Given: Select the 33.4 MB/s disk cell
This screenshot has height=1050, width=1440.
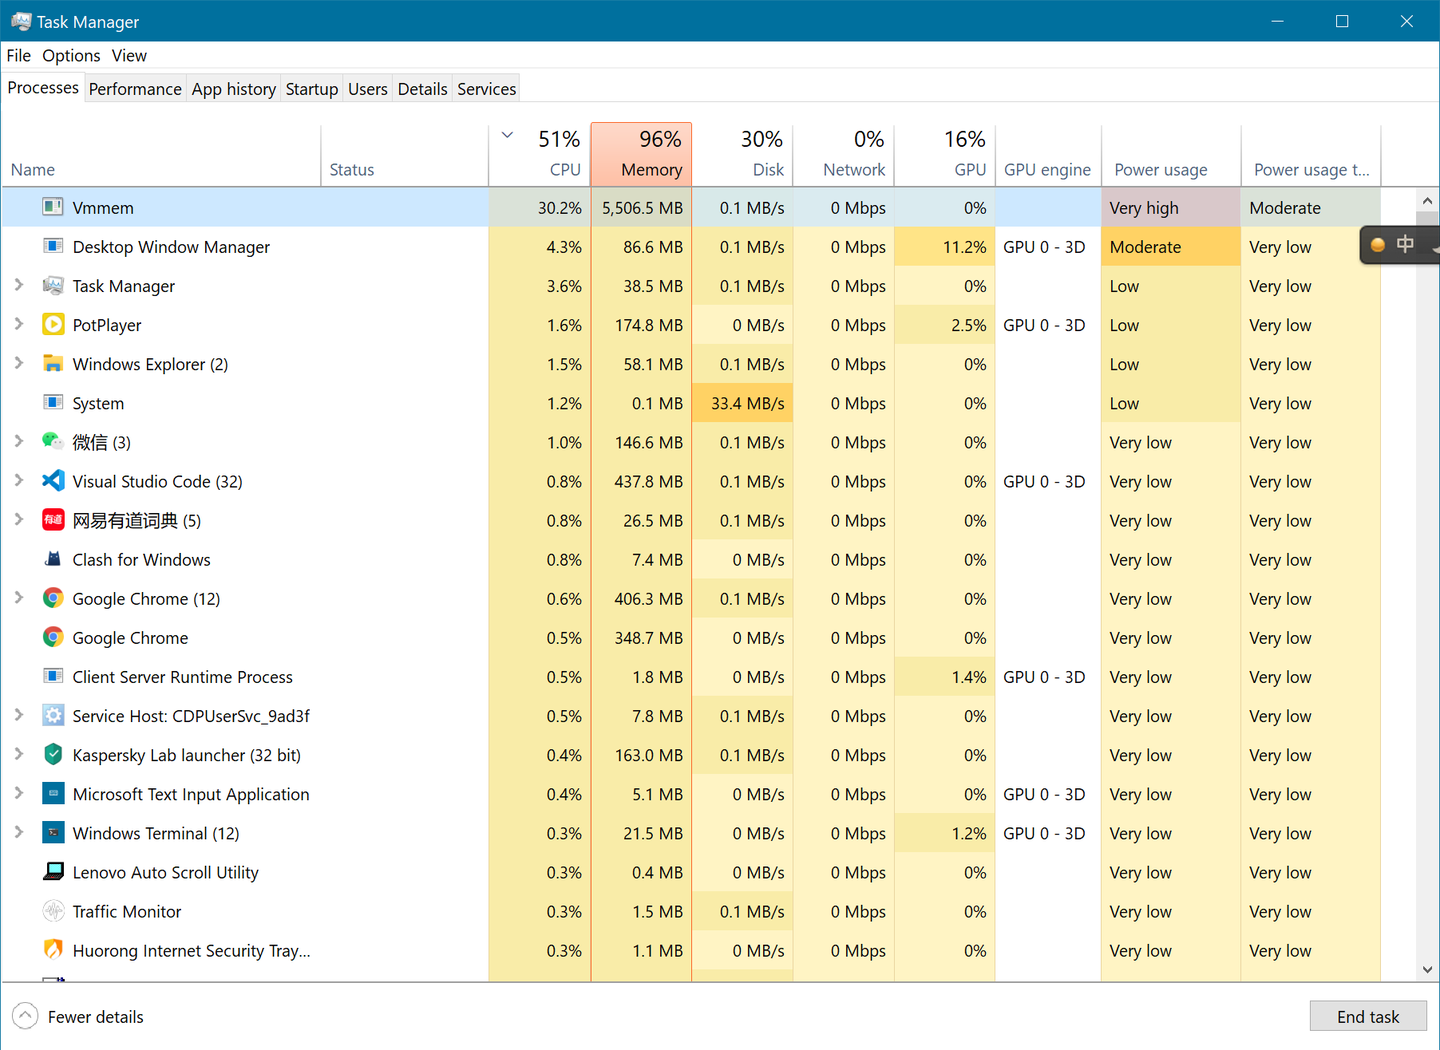Looking at the screenshot, I should pos(743,402).
